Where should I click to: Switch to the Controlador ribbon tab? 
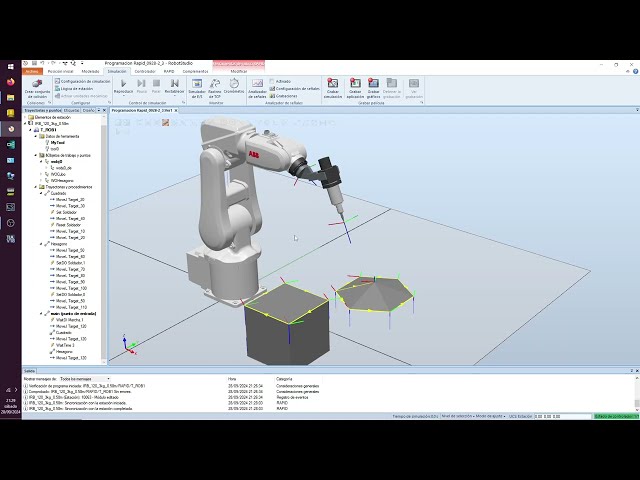[145, 71]
